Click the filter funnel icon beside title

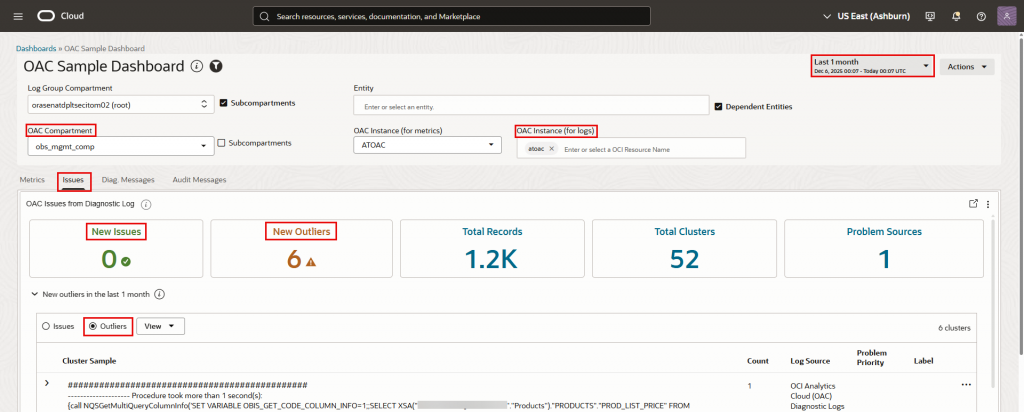pos(215,66)
